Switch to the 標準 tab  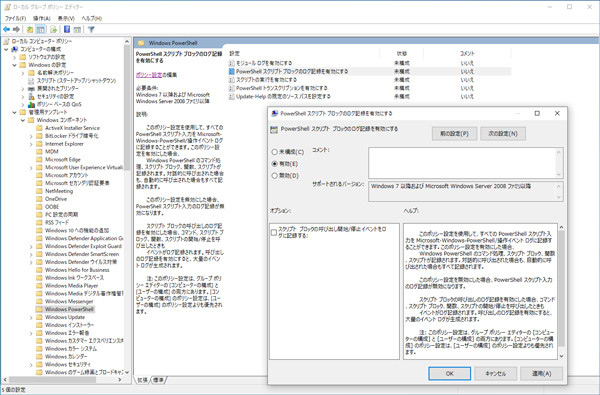click(x=158, y=380)
